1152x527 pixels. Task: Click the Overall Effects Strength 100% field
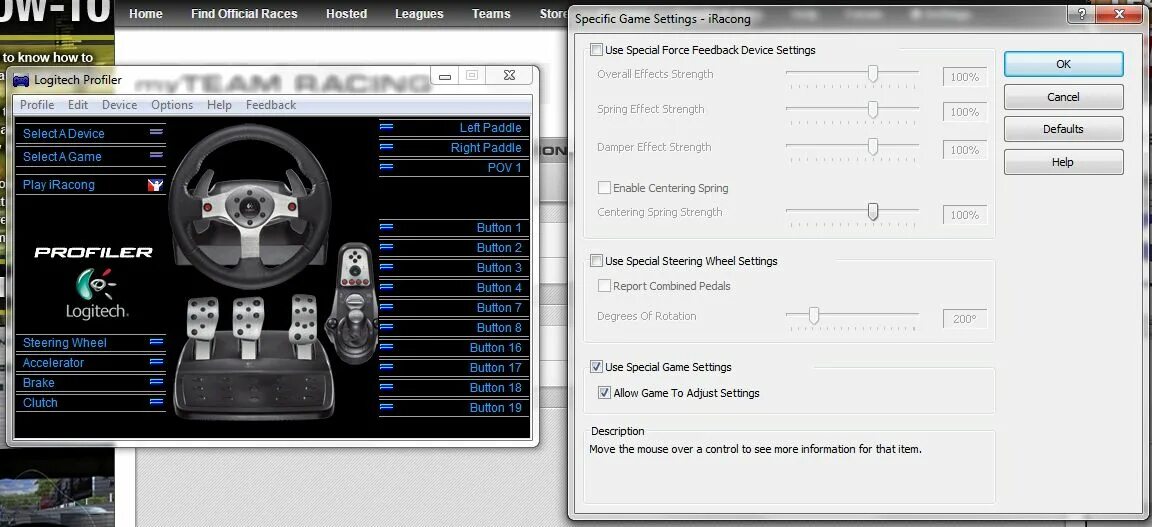[965, 77]
